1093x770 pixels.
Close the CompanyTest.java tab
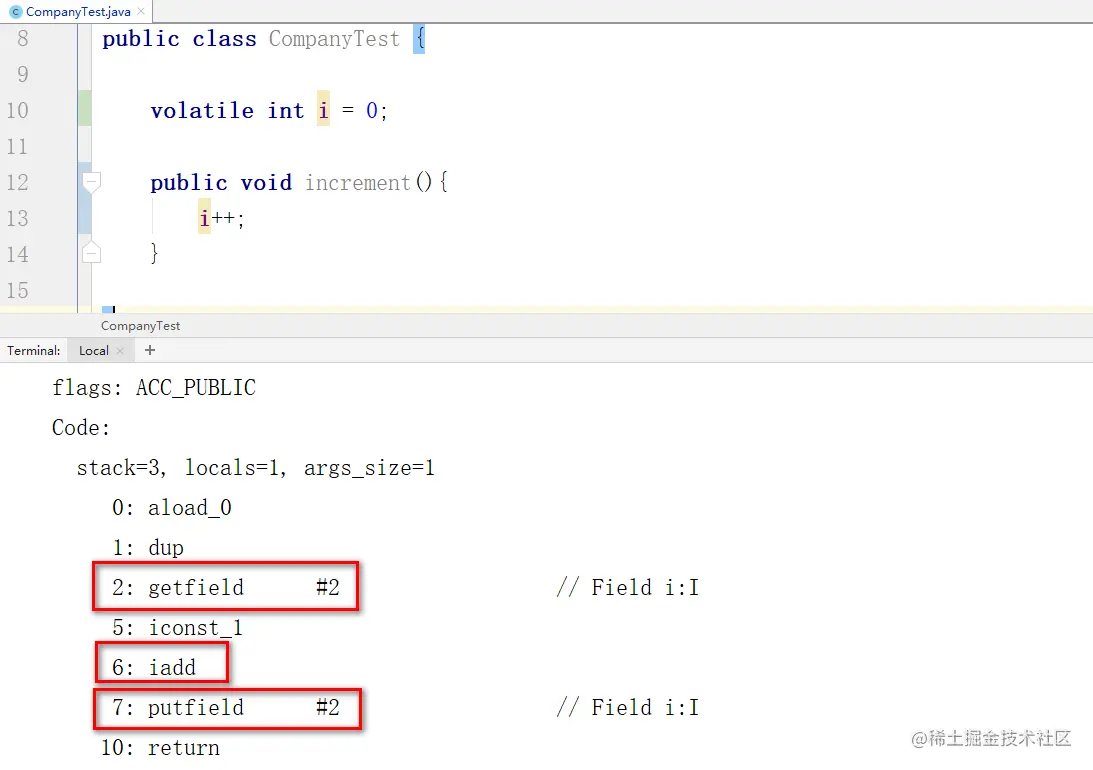(141, 11)
